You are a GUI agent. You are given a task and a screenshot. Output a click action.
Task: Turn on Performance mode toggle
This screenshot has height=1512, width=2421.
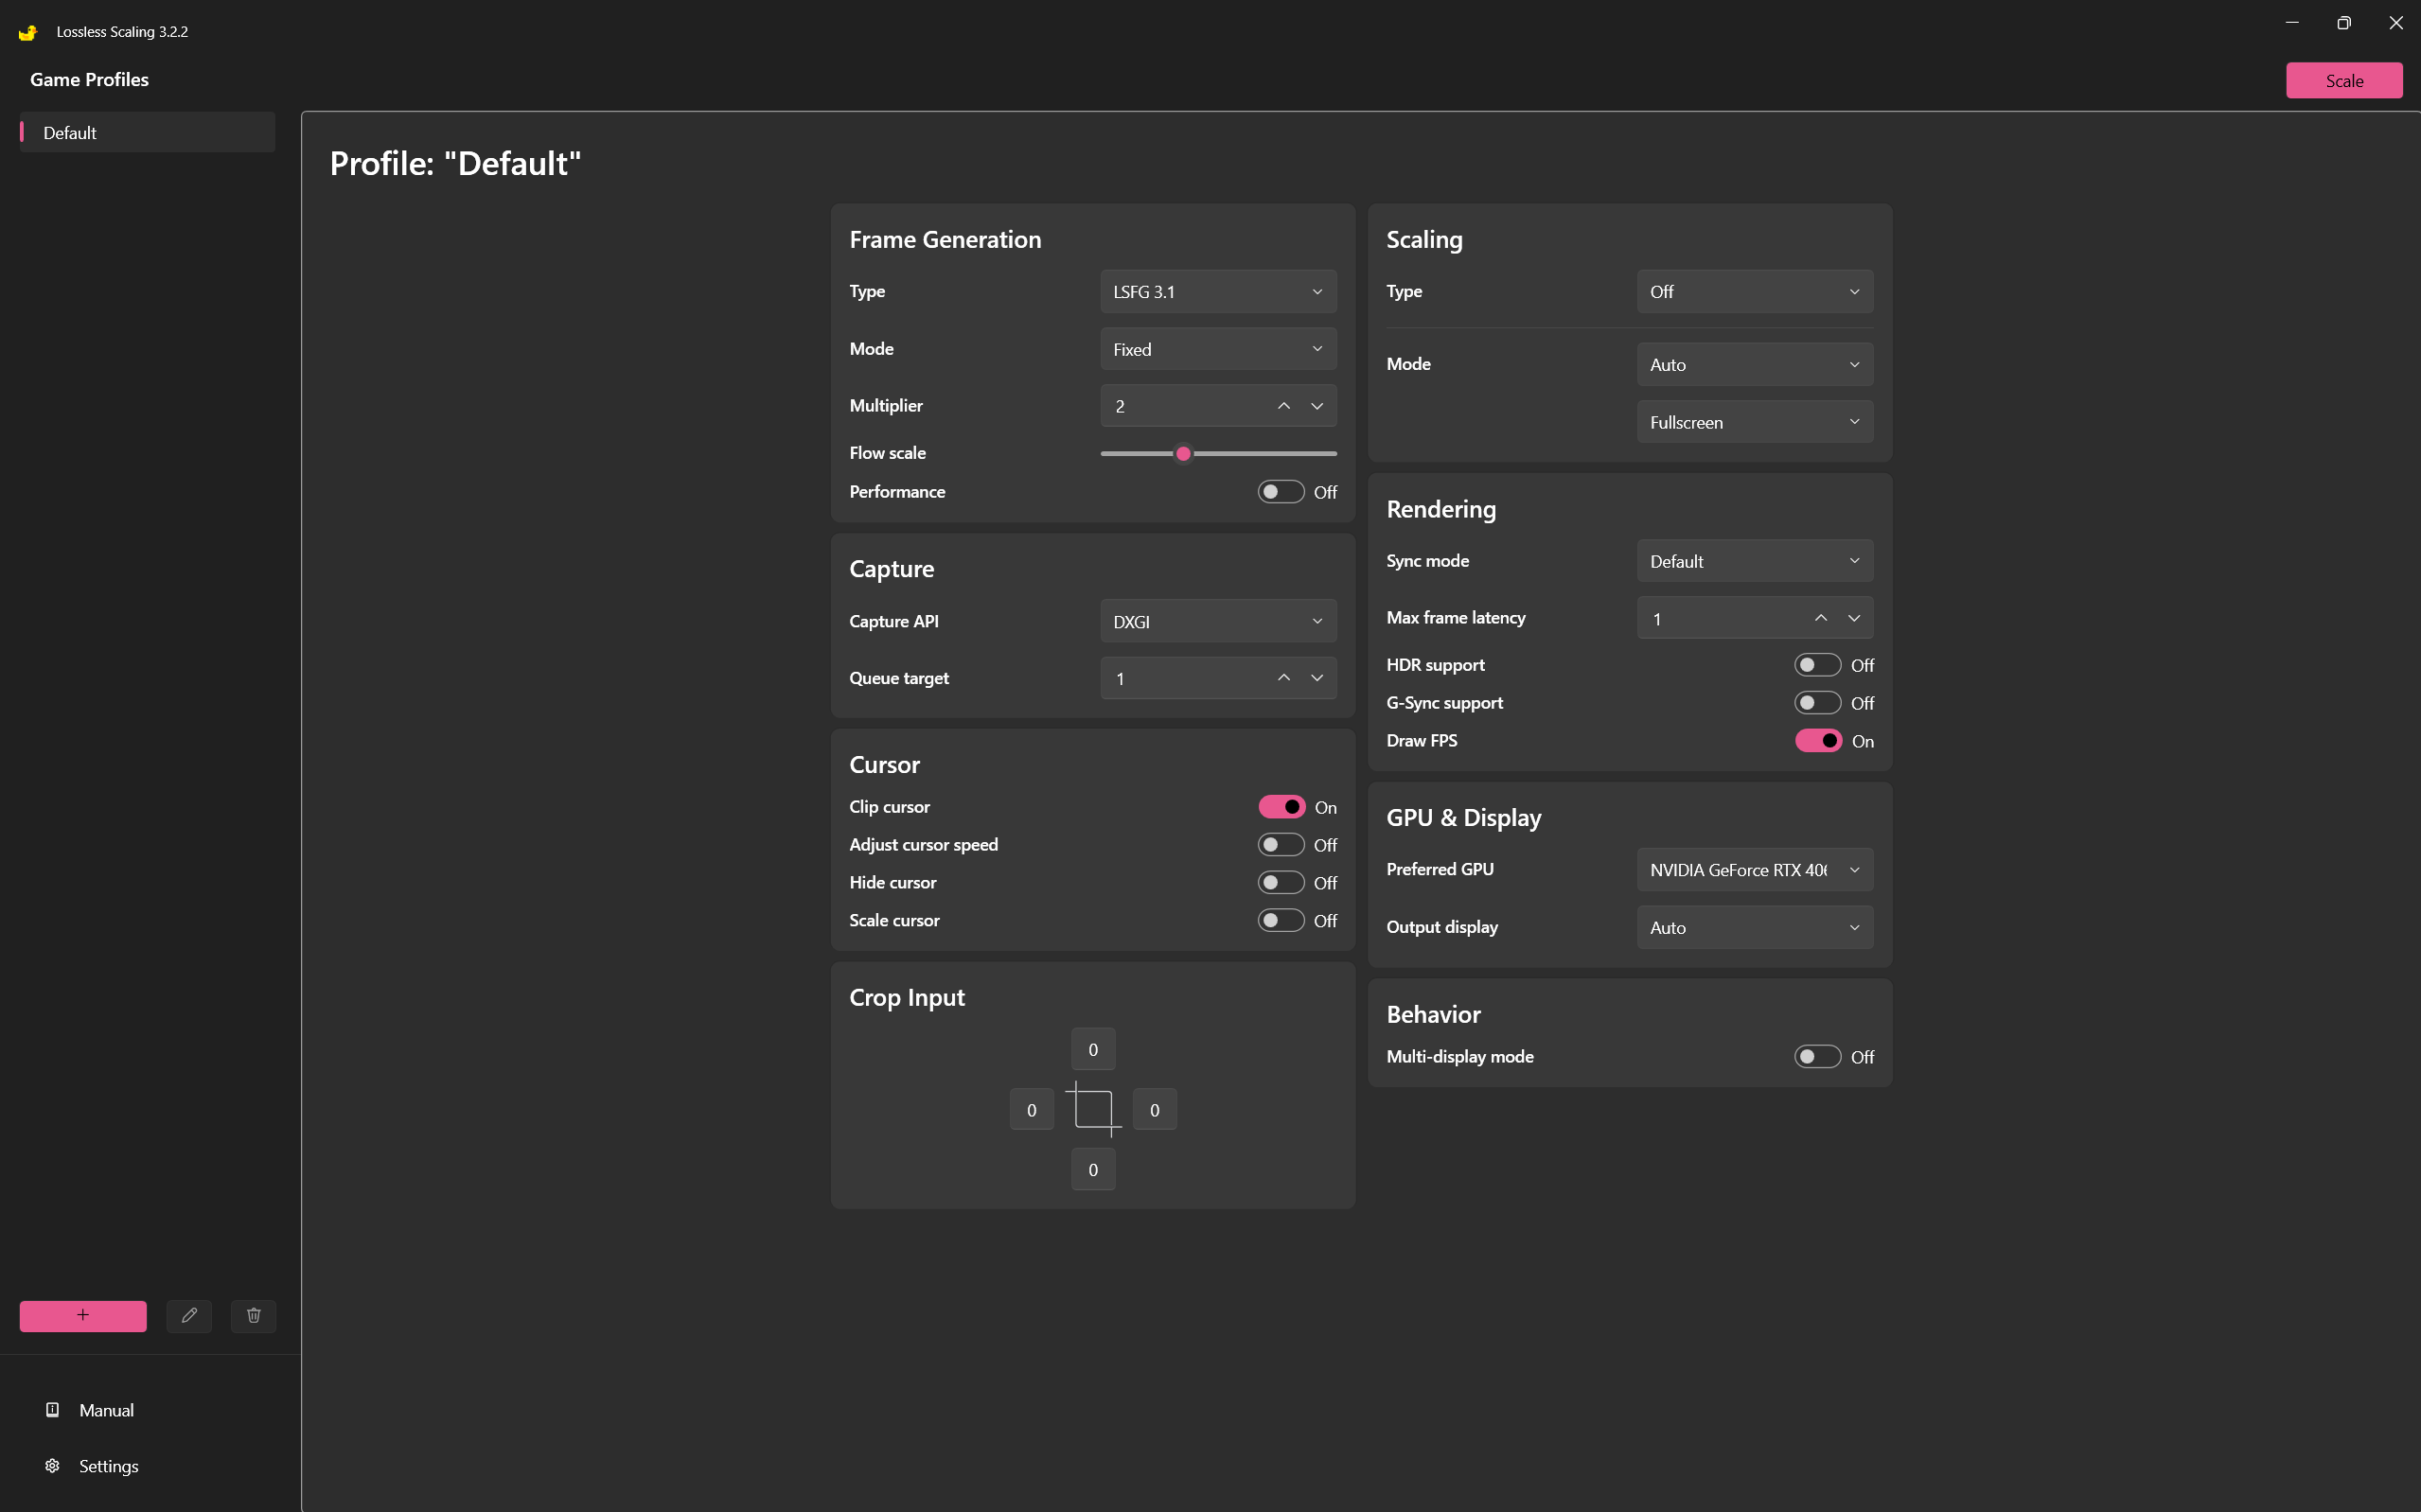pyautogui.click(x=1280, y=492)
